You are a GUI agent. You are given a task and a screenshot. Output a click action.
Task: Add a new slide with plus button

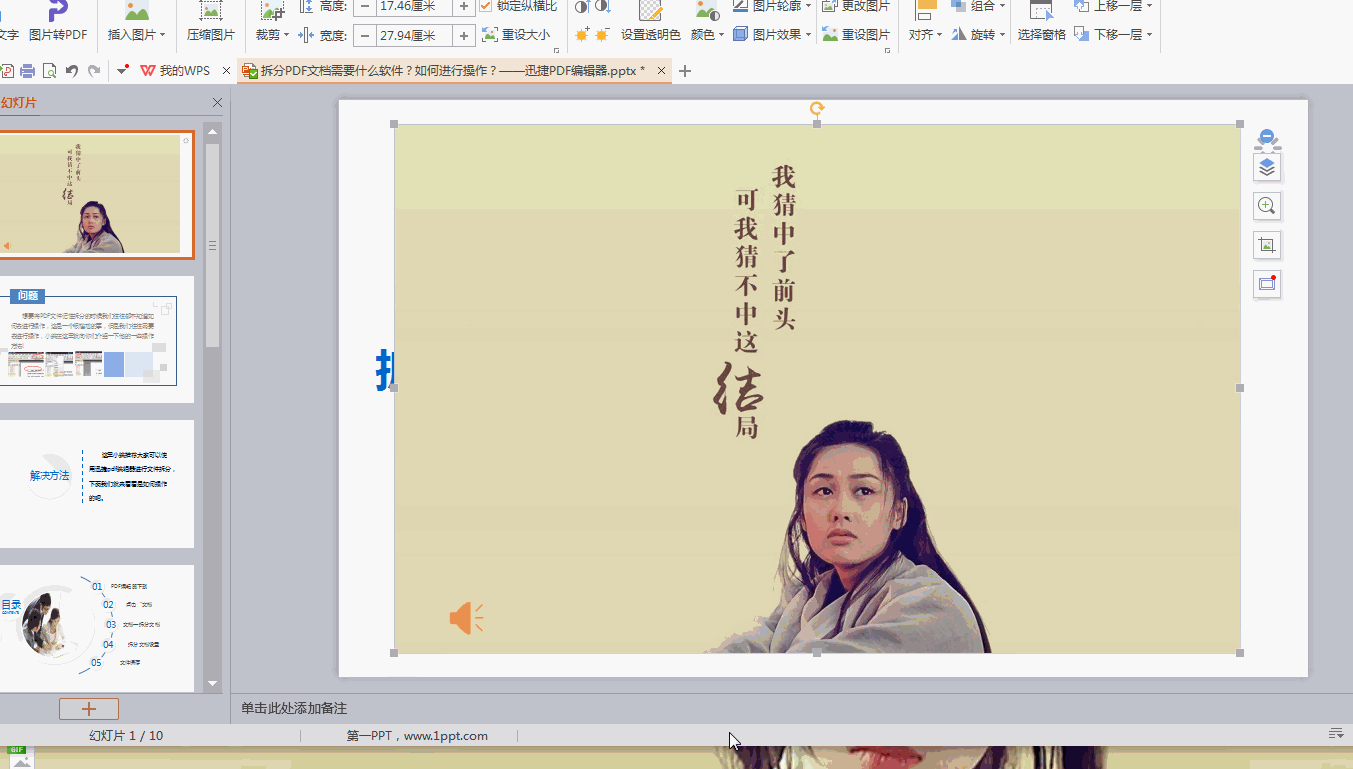89,709
